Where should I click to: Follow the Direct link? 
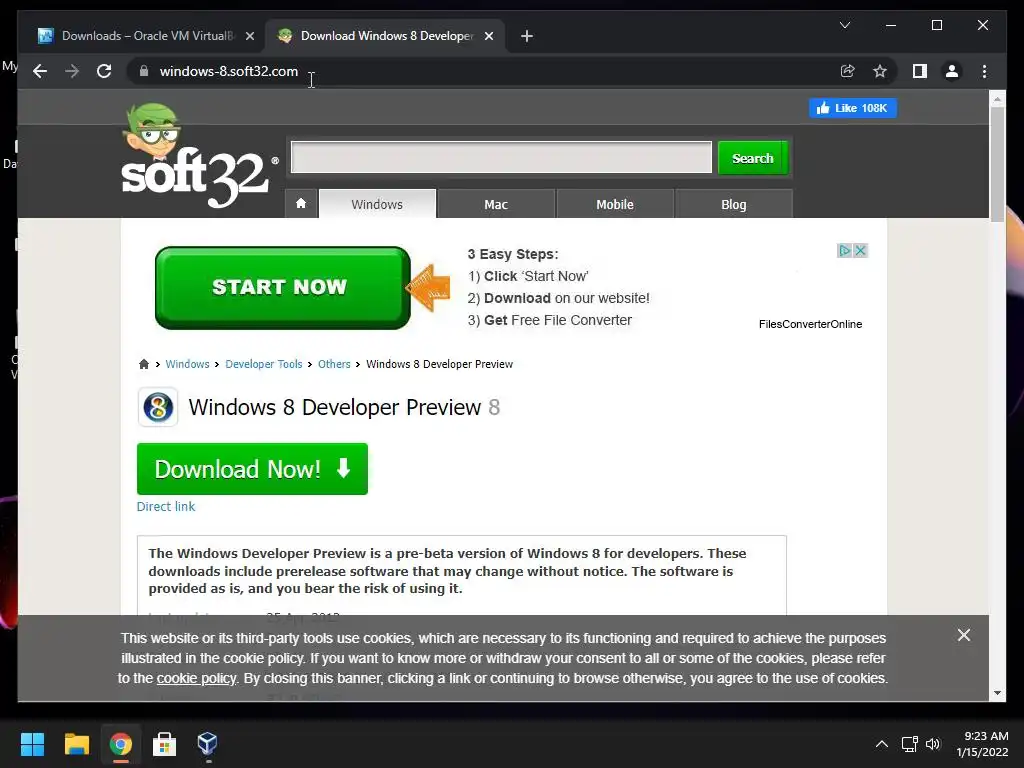(166, 506)
